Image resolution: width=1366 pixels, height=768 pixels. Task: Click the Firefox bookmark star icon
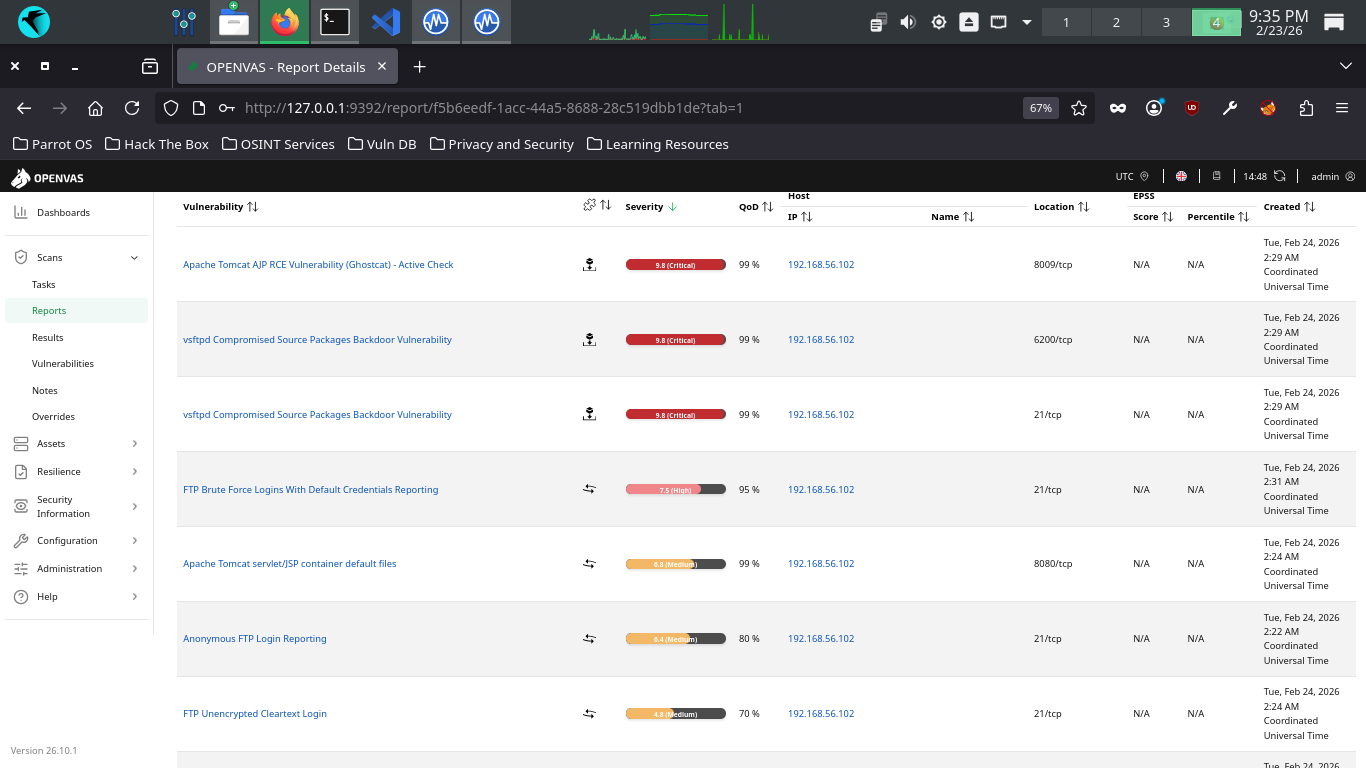click(x=1079, y=108)
